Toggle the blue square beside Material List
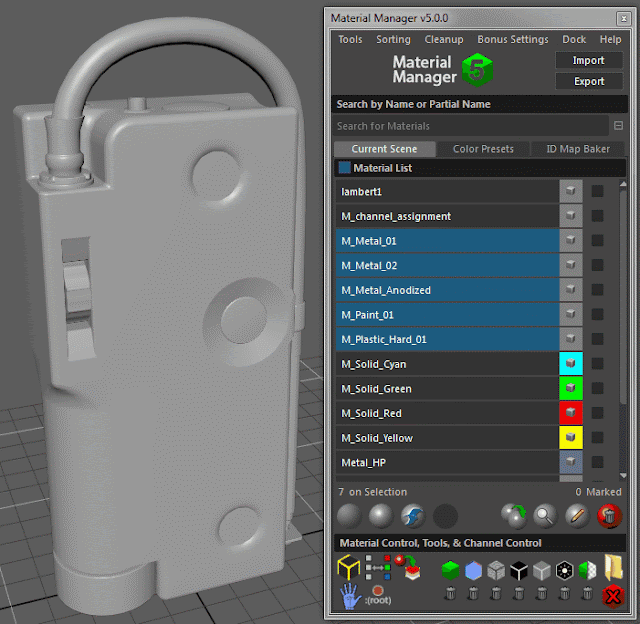 pos(344,168)
